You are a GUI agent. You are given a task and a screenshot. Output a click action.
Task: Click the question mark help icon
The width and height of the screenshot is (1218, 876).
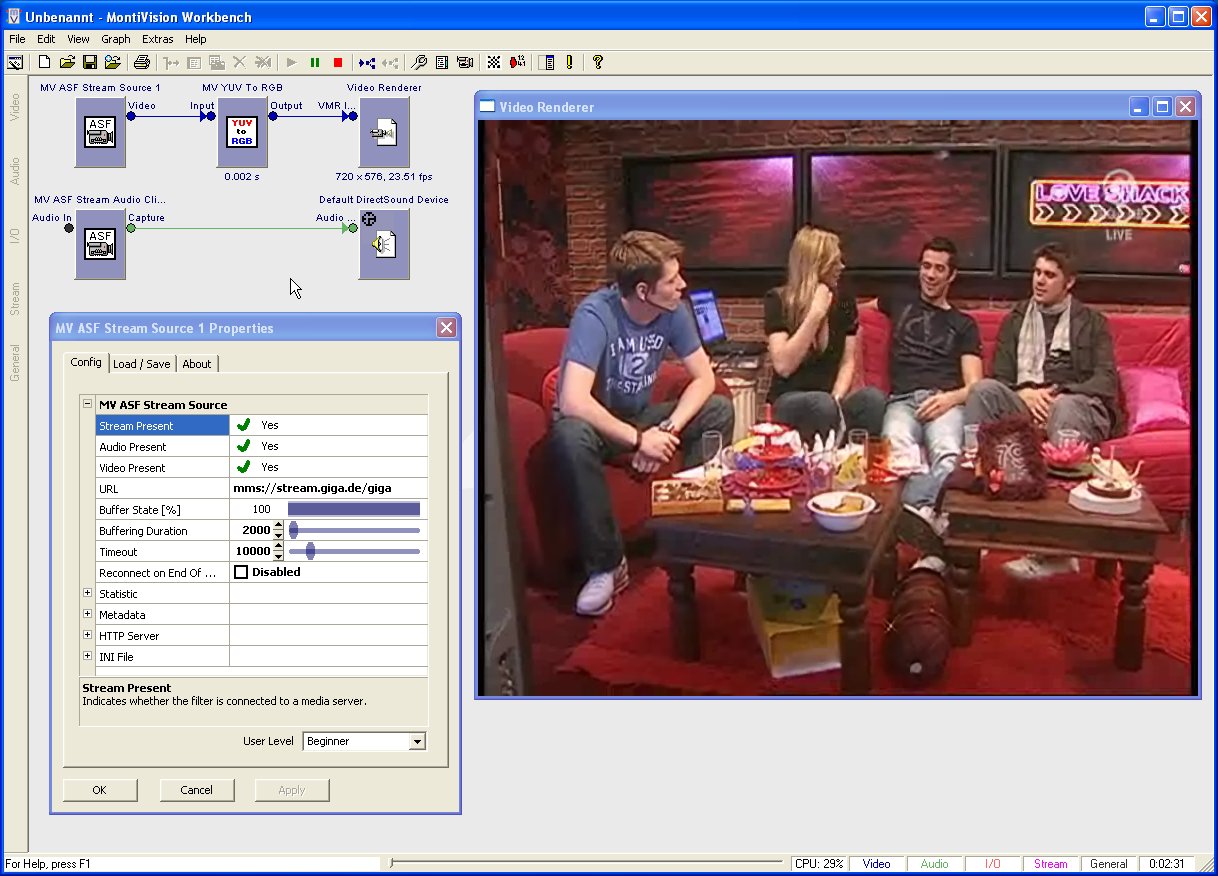[x=598, y=62]
